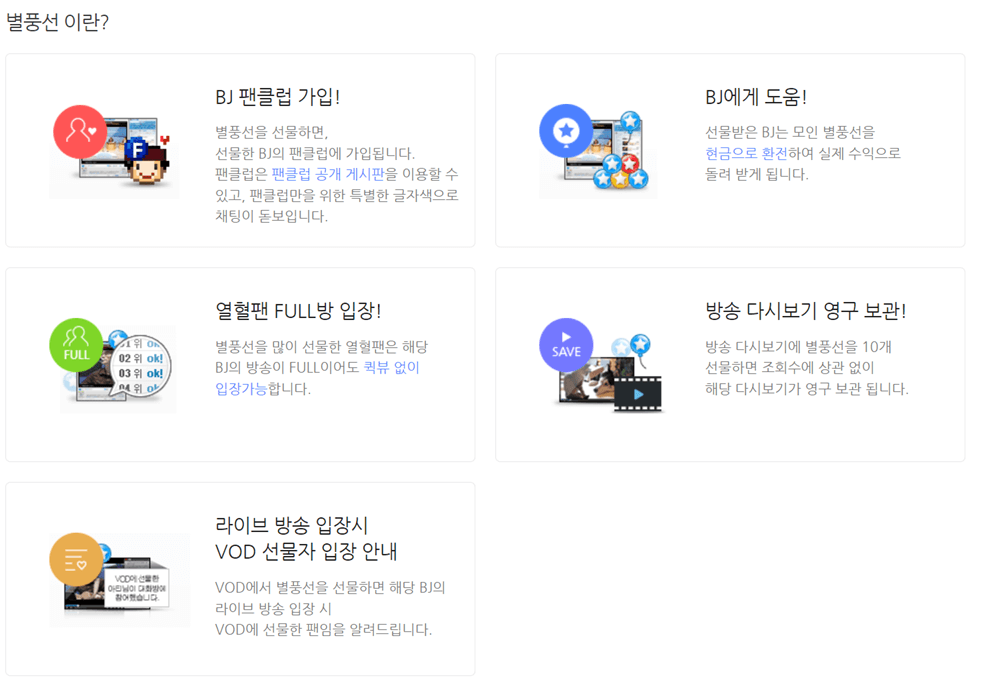Click the red fan club heart-person icon
Viewport: 982px width, 678px height.
click(80, 131)
